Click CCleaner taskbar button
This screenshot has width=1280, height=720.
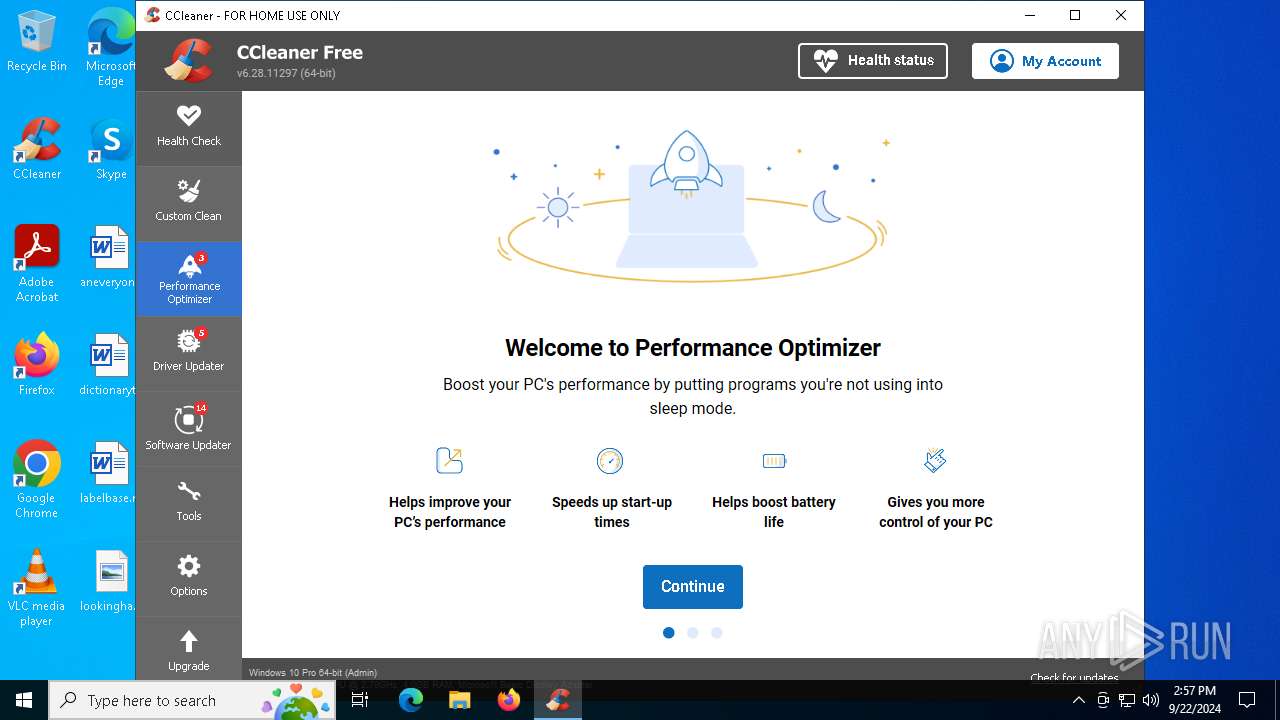click(558, 700)
